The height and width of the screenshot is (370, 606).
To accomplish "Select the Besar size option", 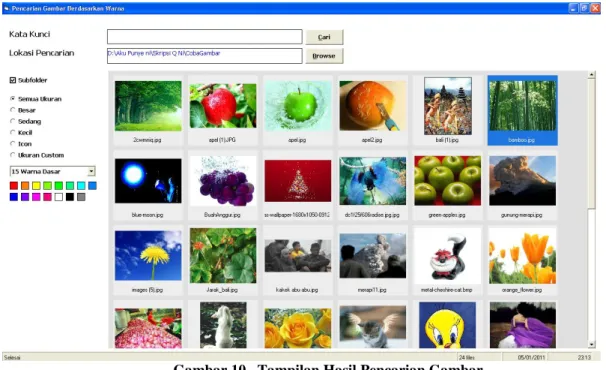I will click(x=13, y=110).
